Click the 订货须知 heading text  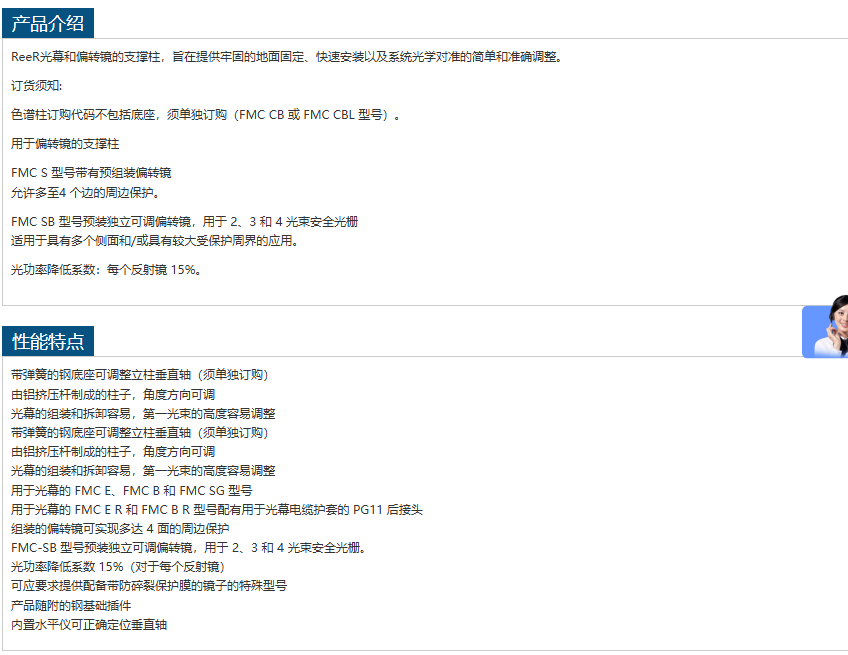coord(36,85)
